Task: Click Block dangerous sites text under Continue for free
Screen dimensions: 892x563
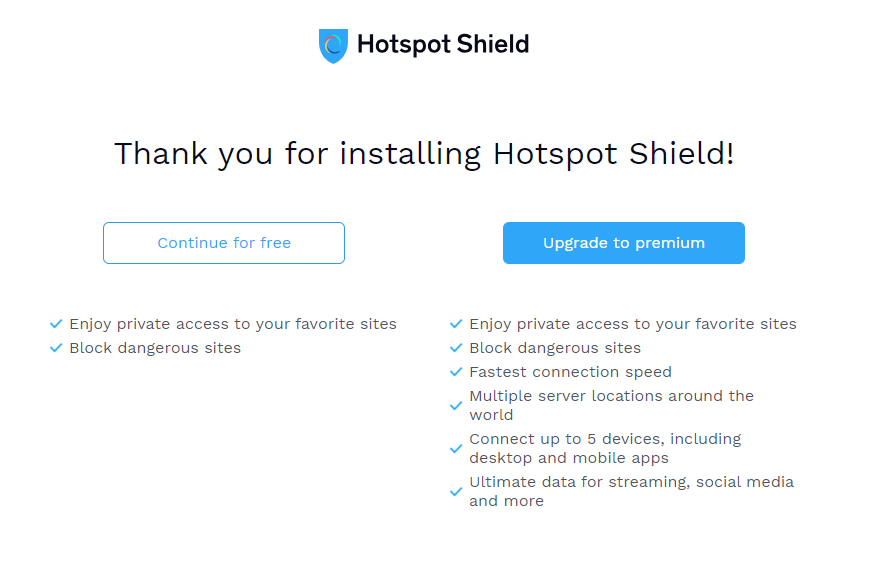Action: pos(155,348)
